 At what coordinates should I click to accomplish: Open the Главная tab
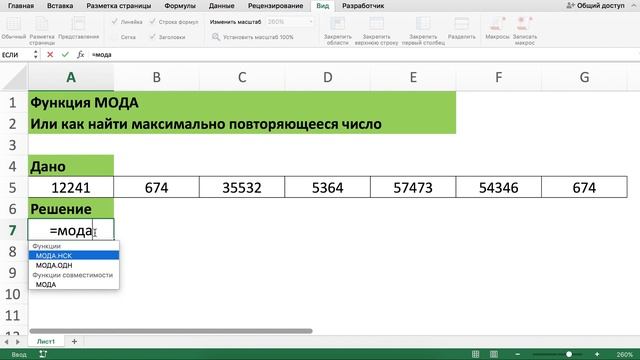[x=21, y=6]
